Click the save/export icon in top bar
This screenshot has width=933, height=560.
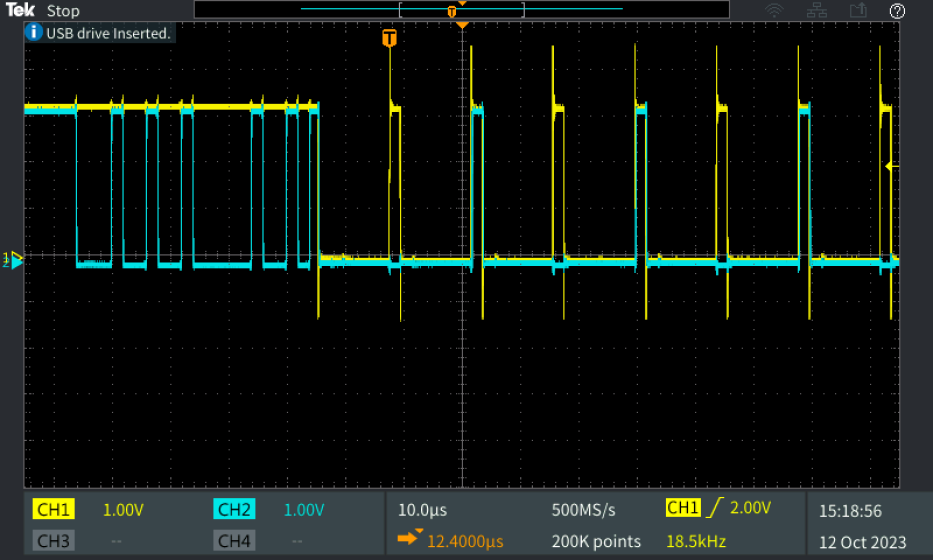click(x=857, y=11)
